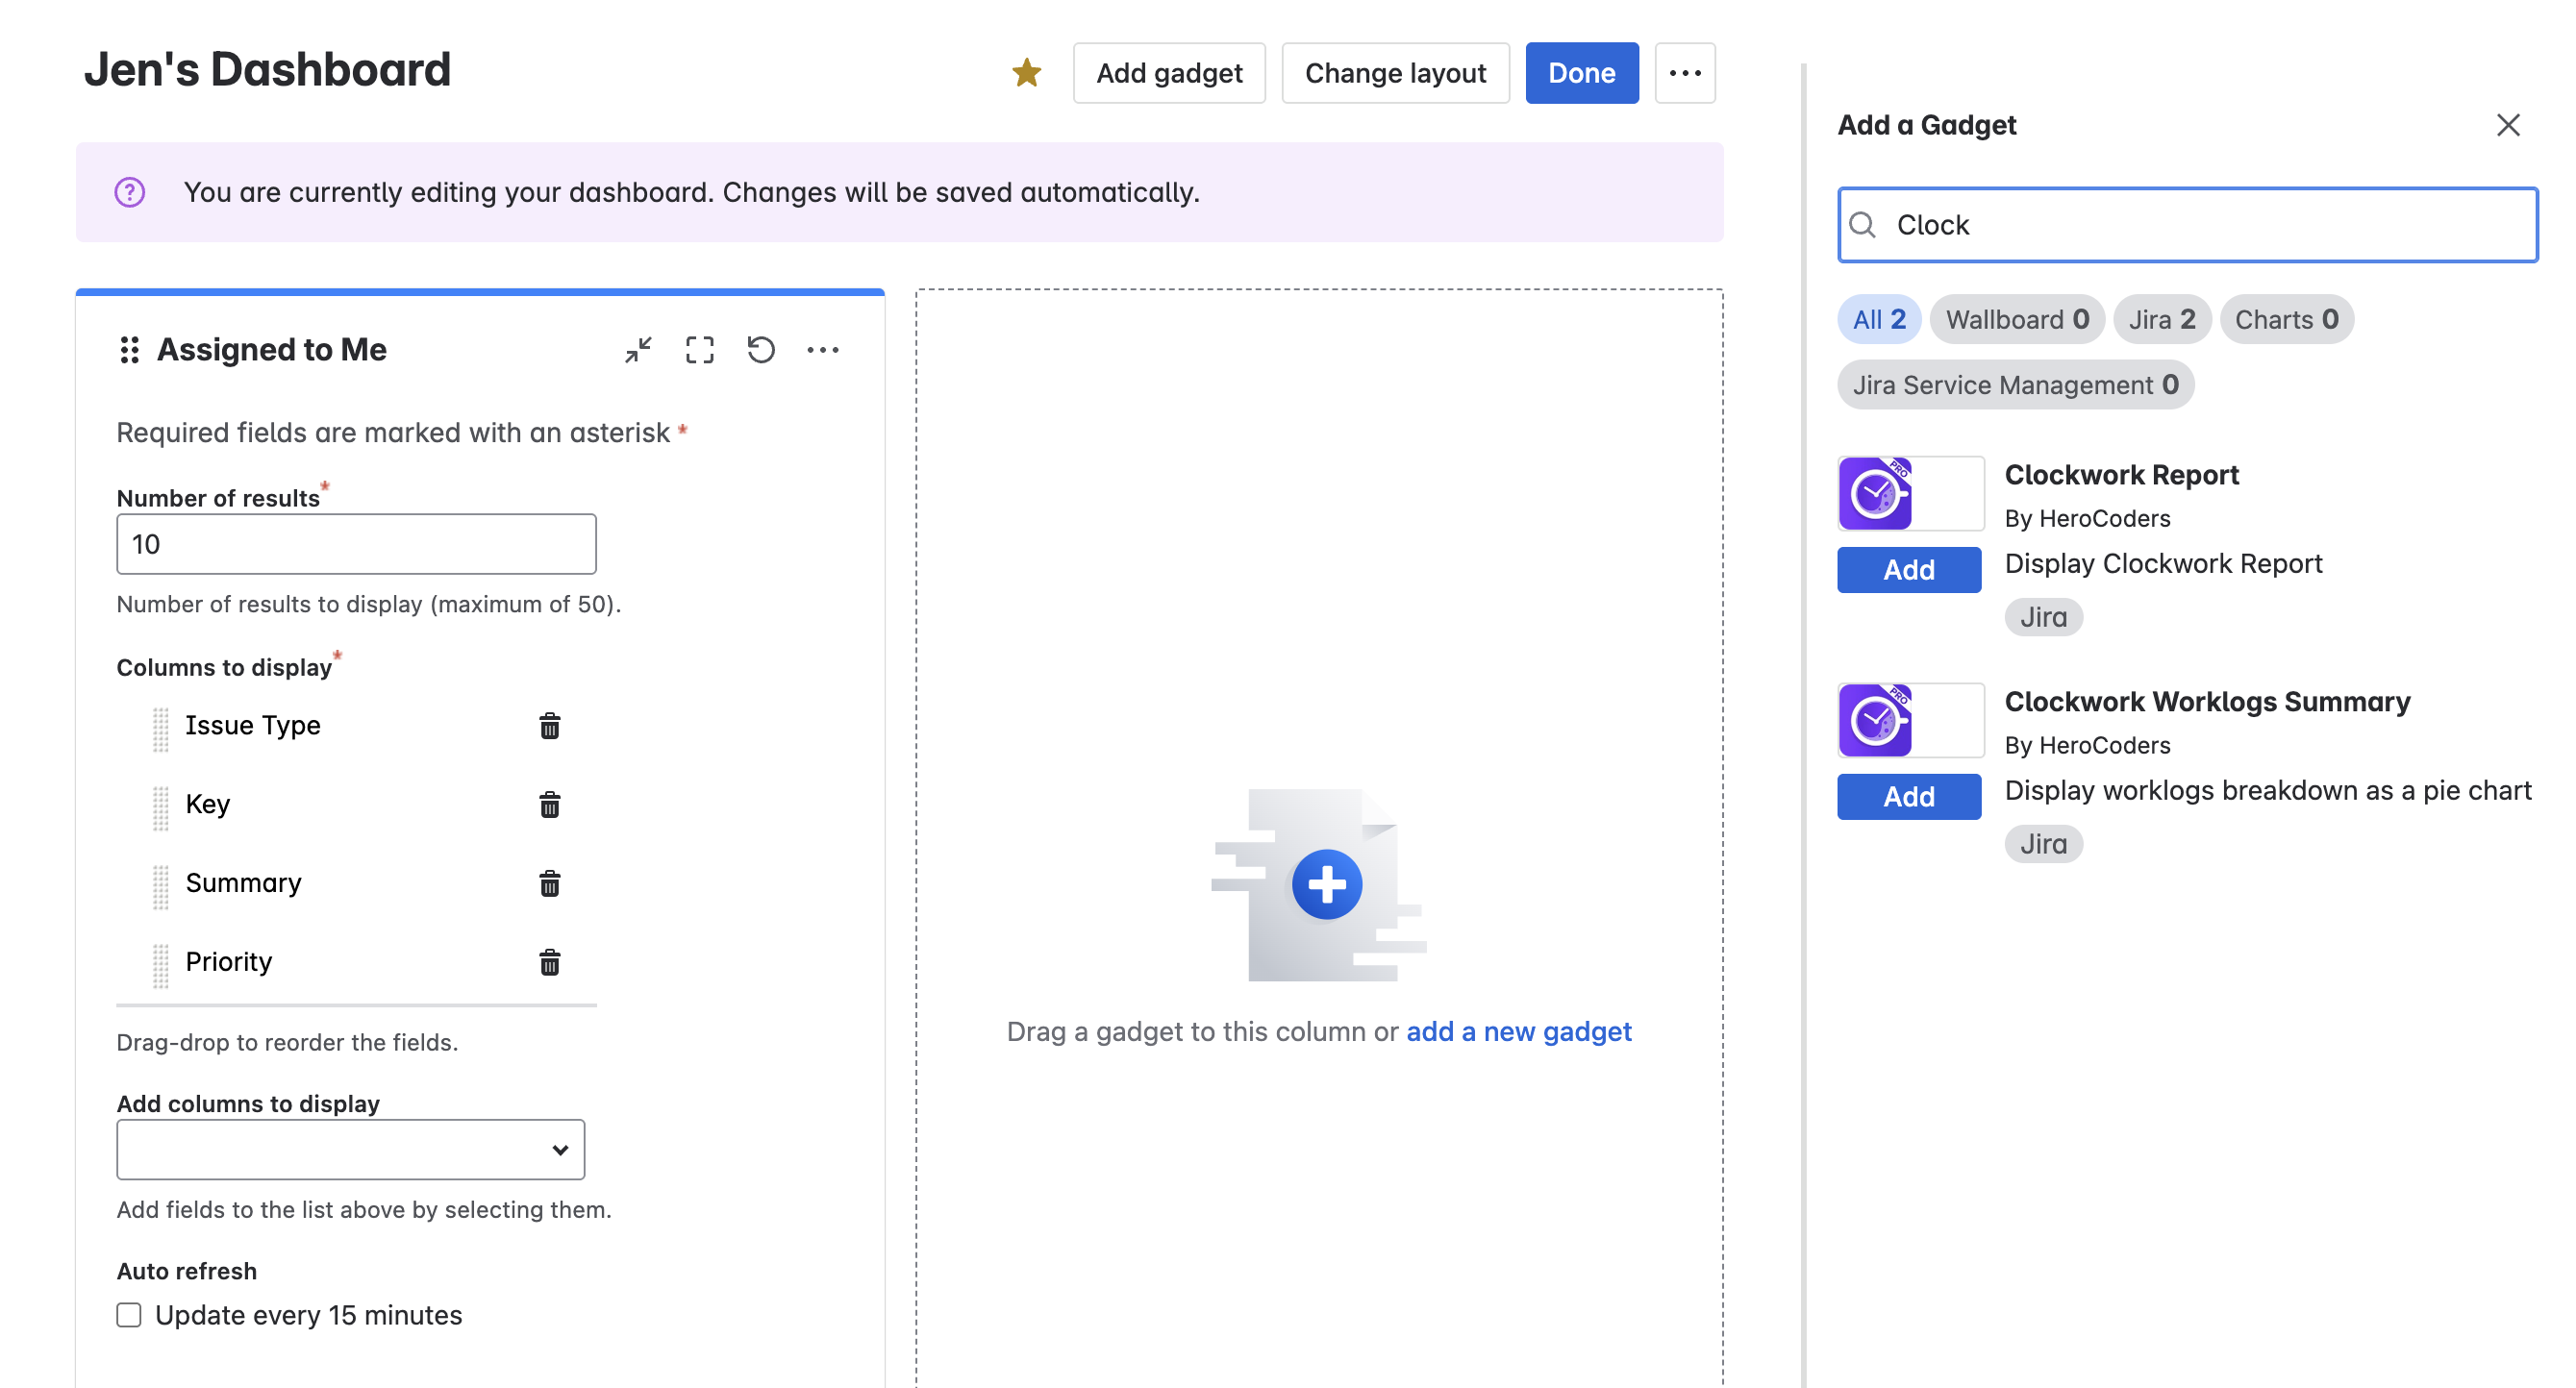Screen dimensions: 2576x1388
Task: Remove the Key column with trash icon
Action: tap(549, 805)
